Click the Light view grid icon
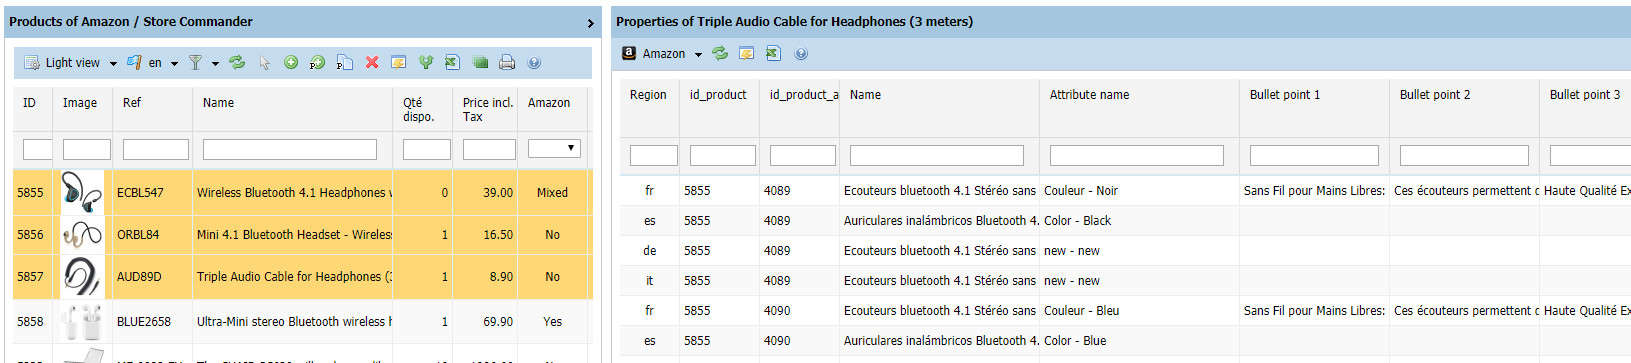The height and width of the screenshot is (363, 1631). [31, 62]
